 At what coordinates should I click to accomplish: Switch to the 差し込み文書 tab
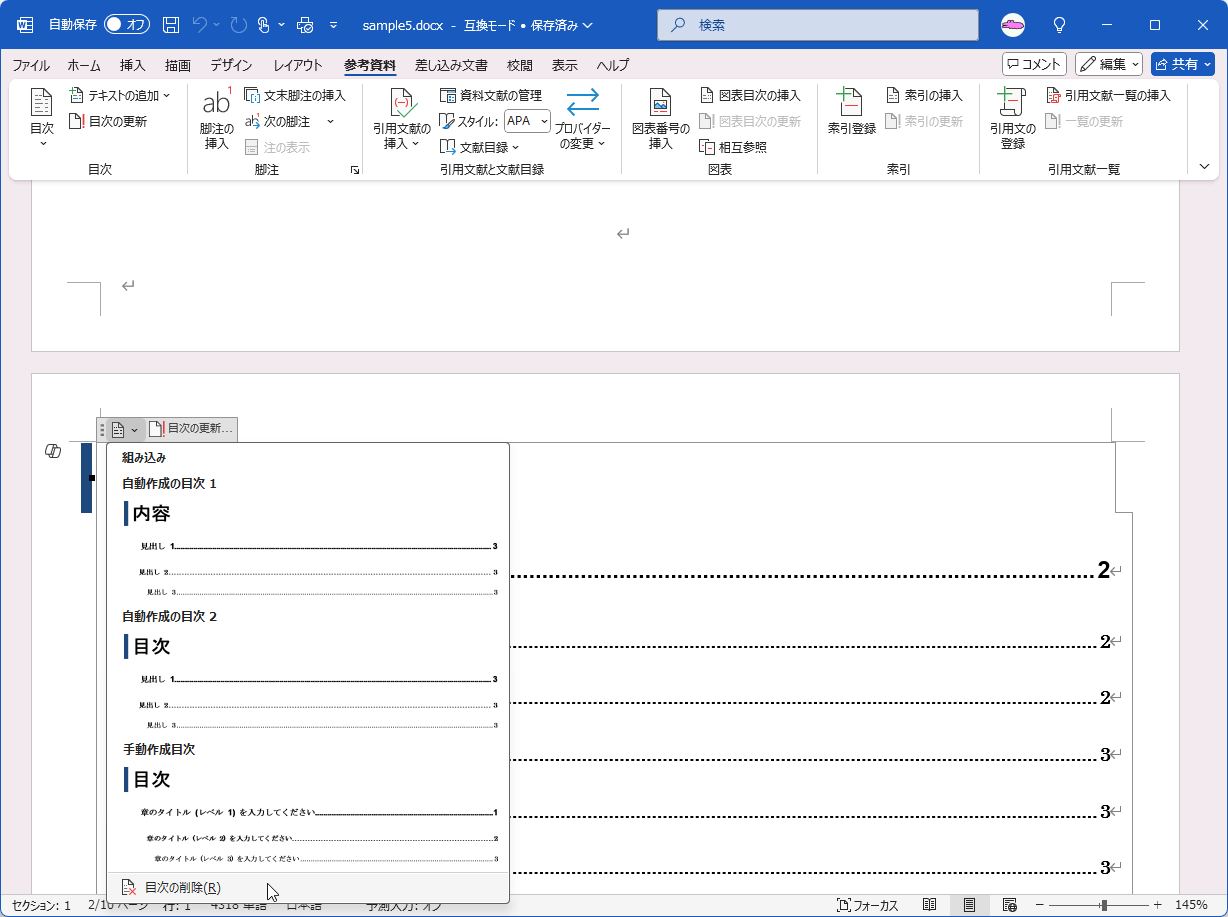click(x=451, y=65)
